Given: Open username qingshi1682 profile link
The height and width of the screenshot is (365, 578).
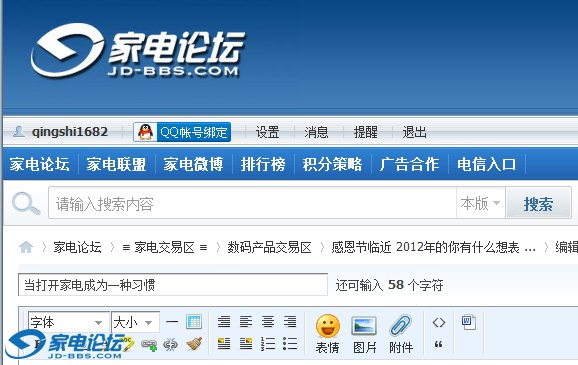Looking at the screenshot, I should point(70,132).
